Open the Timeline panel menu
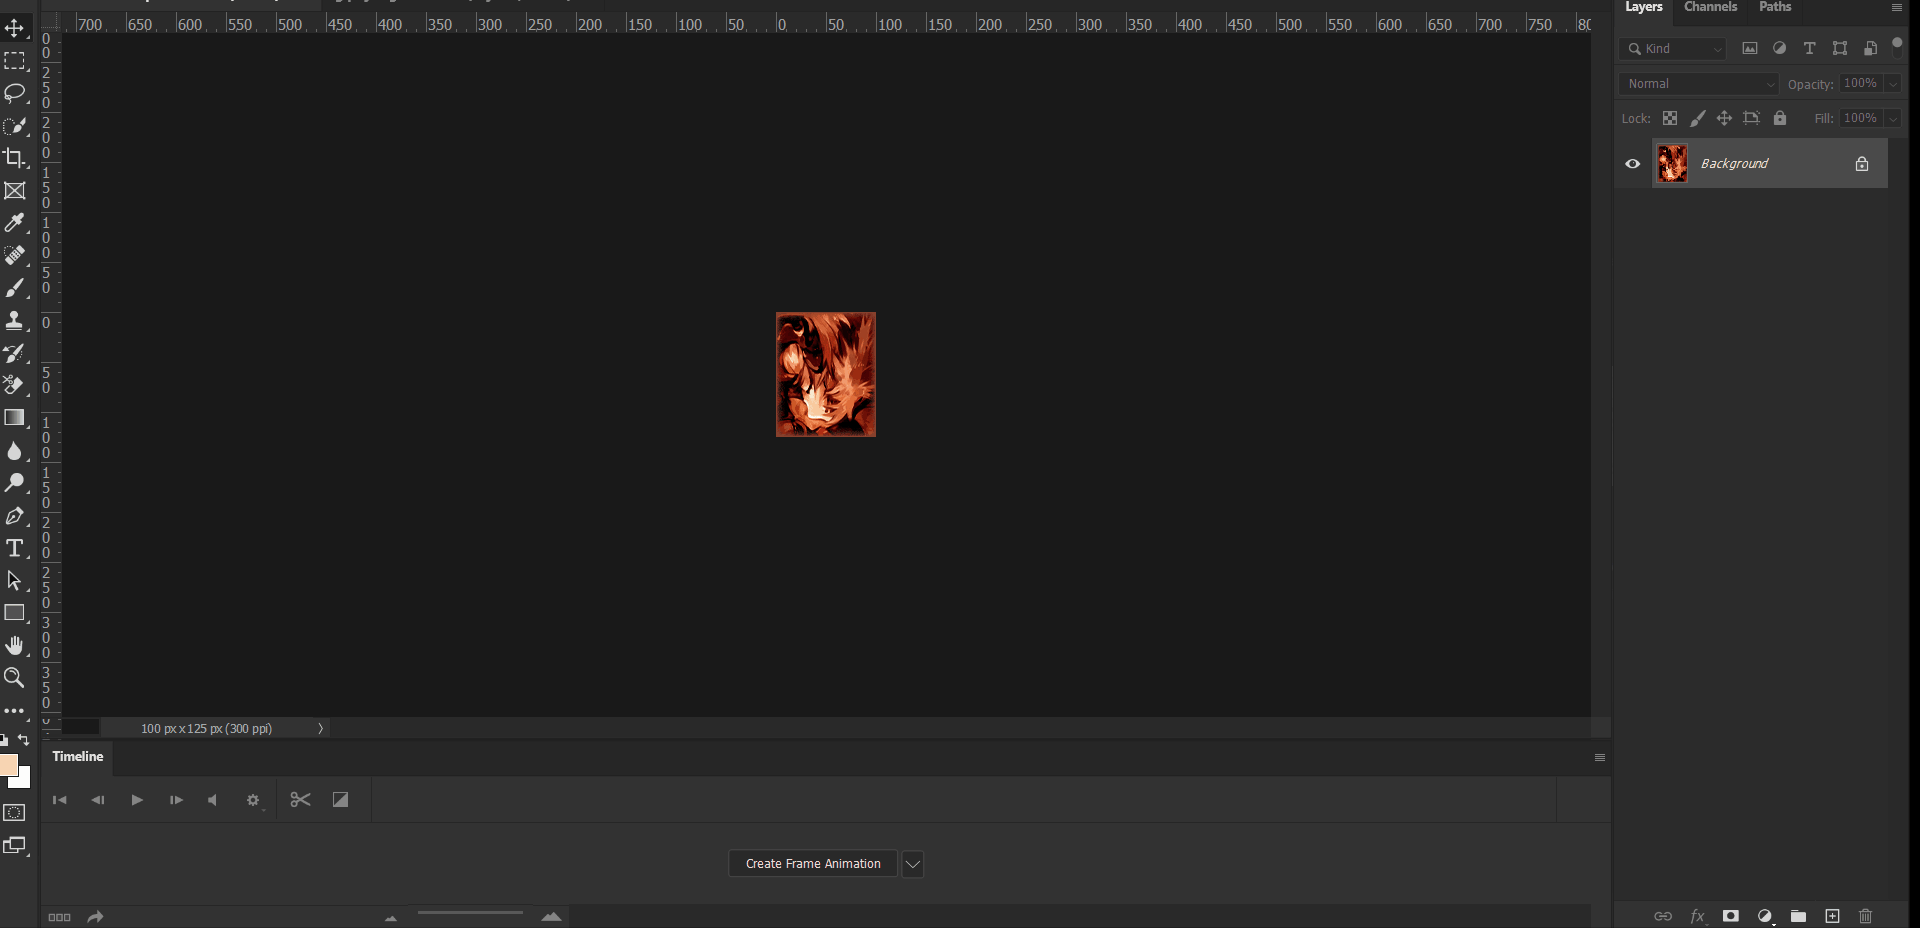1920x928 pixels. point(1599,758)
